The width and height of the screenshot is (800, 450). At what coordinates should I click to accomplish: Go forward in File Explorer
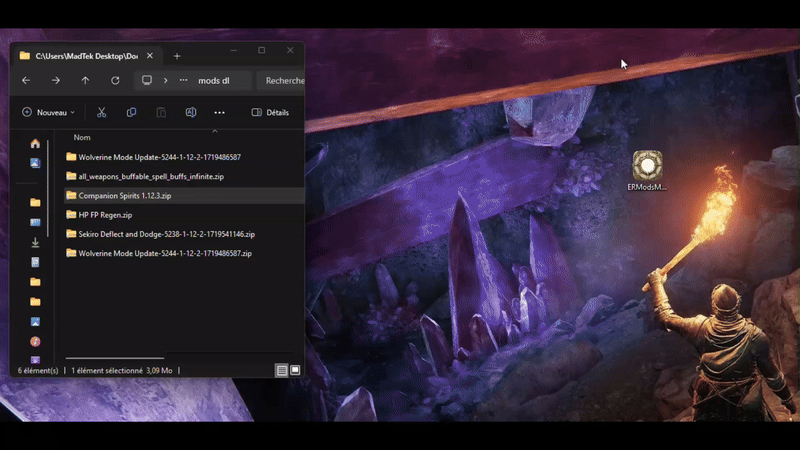[x=56, y=81]
